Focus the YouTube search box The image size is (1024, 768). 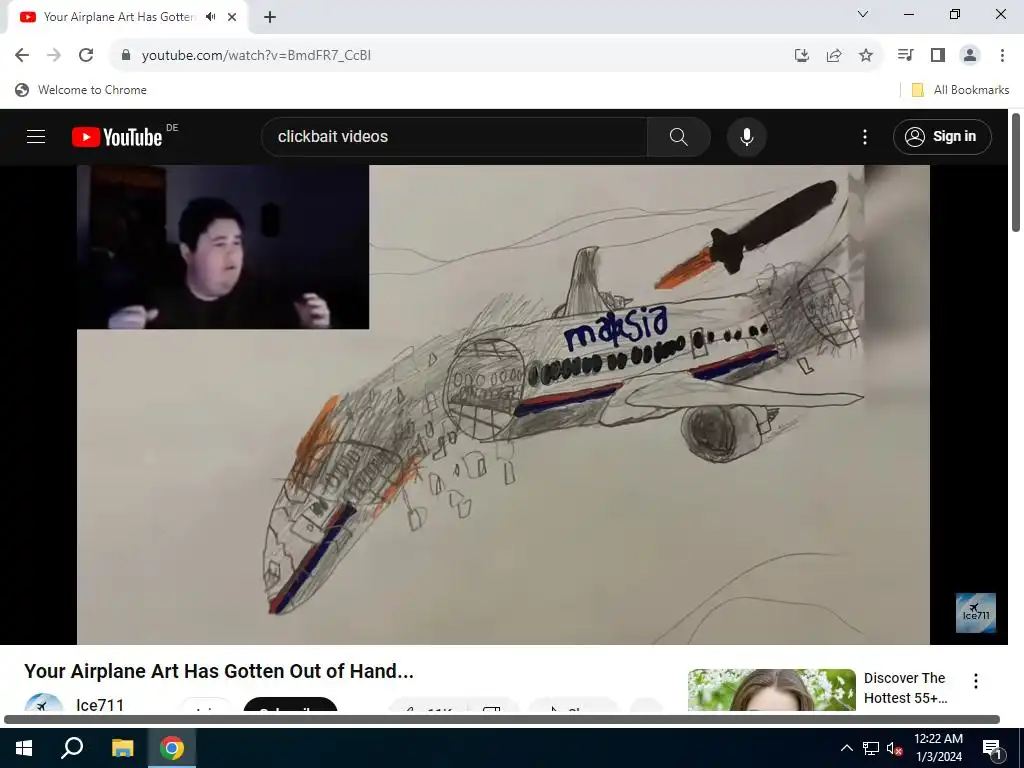point(454,137)
